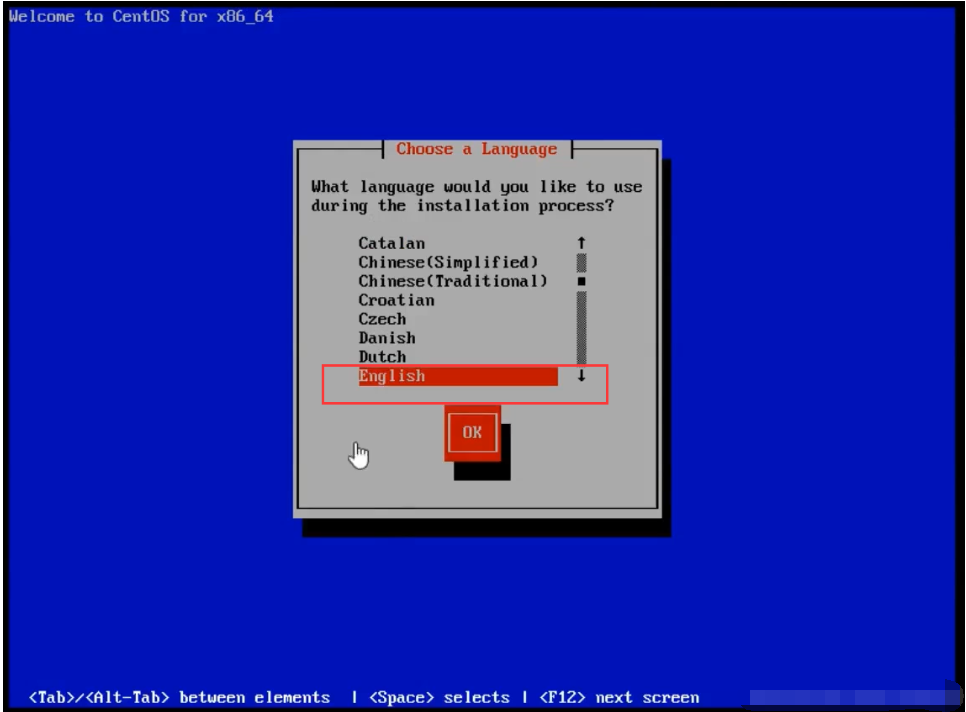Confirm language with the OK button
The image size is (966, 712).
[x=473, y=433]
